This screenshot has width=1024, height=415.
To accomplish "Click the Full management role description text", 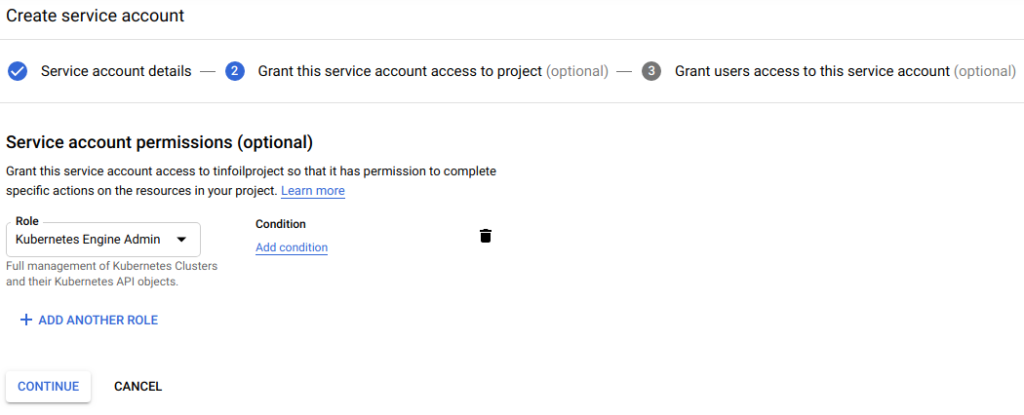I will 111,274.
